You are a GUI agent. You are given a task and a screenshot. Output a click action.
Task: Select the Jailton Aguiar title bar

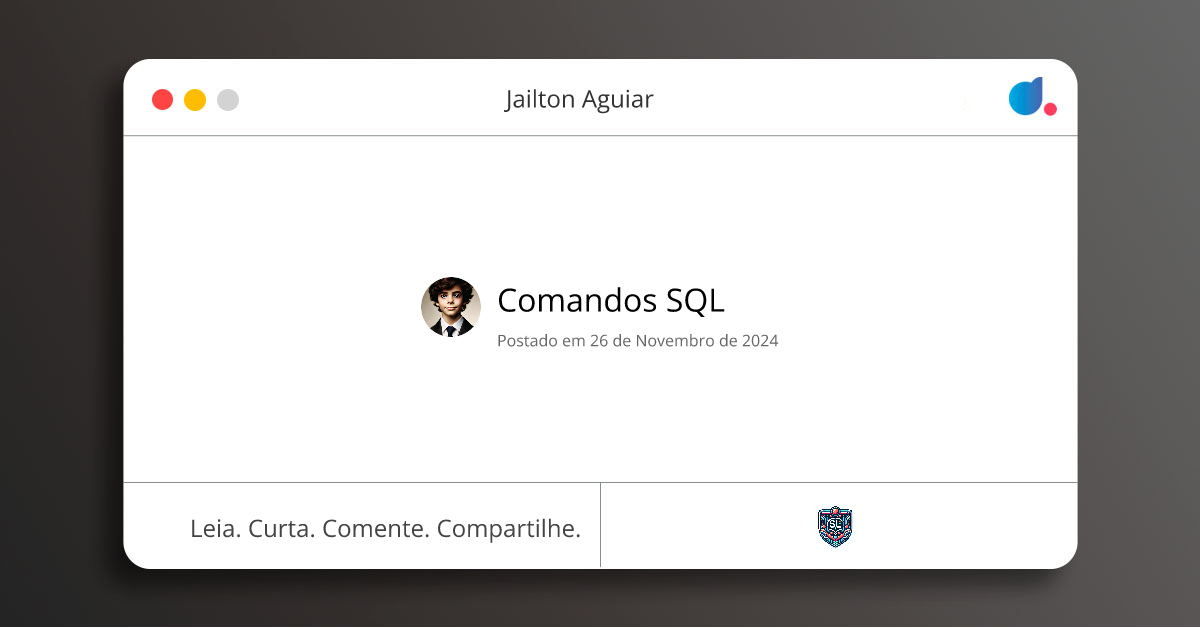580,99
